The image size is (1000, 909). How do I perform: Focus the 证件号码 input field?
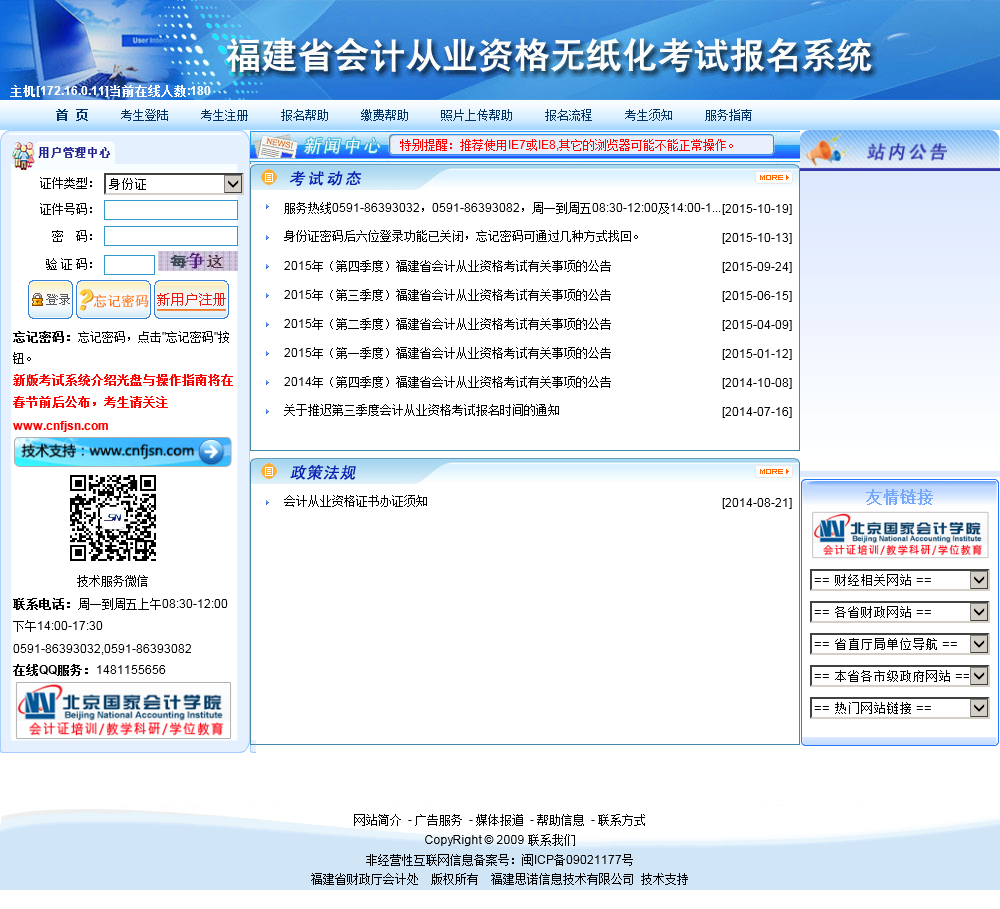(x=171, y=210)
